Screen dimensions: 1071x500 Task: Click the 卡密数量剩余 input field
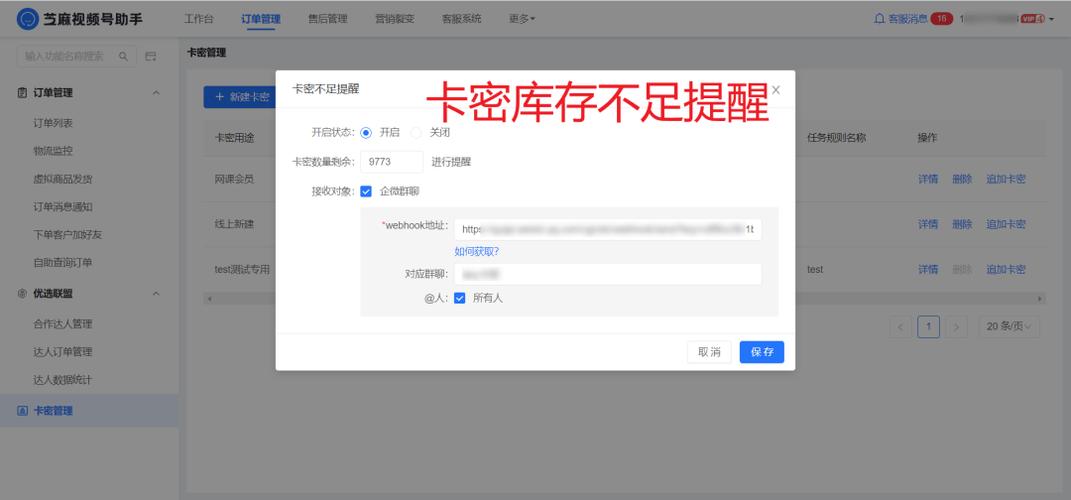(391, 162)
